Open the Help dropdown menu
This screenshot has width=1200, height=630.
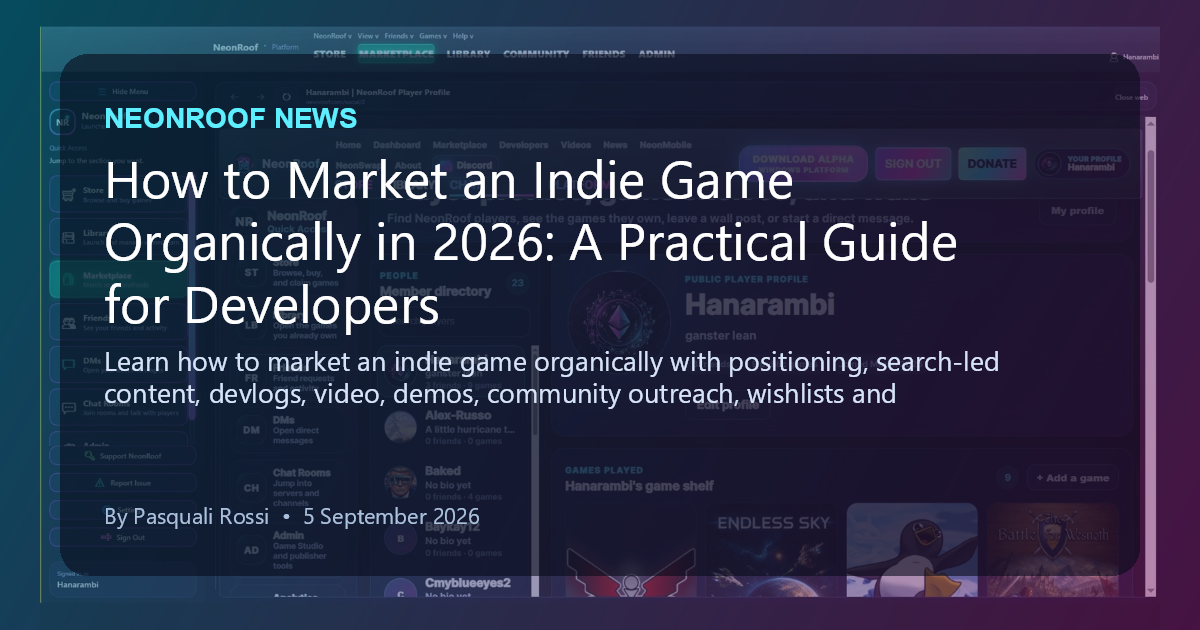462,35
